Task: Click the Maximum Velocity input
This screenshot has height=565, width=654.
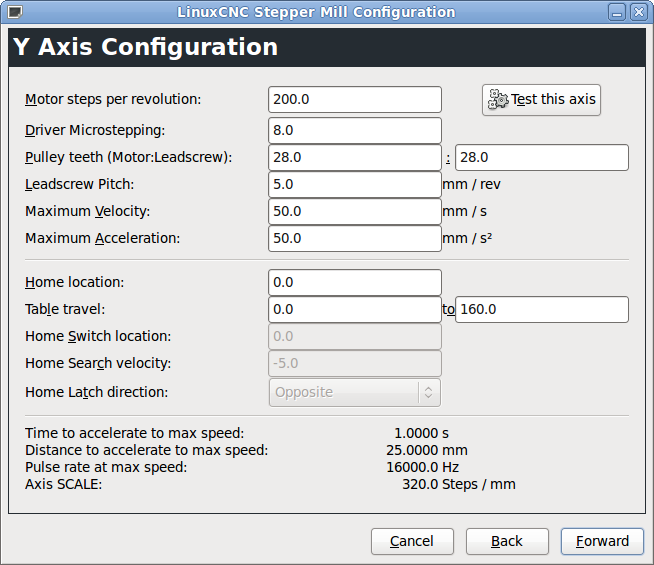Action: (355, 212)
